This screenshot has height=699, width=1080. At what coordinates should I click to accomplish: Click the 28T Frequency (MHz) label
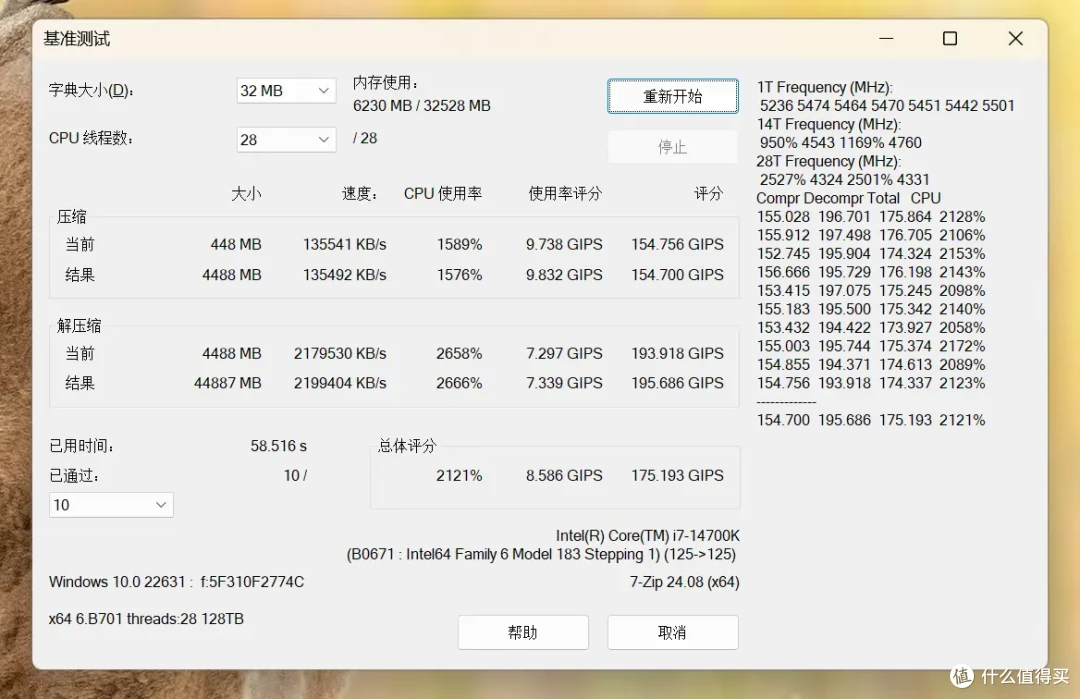click(829, 162)
